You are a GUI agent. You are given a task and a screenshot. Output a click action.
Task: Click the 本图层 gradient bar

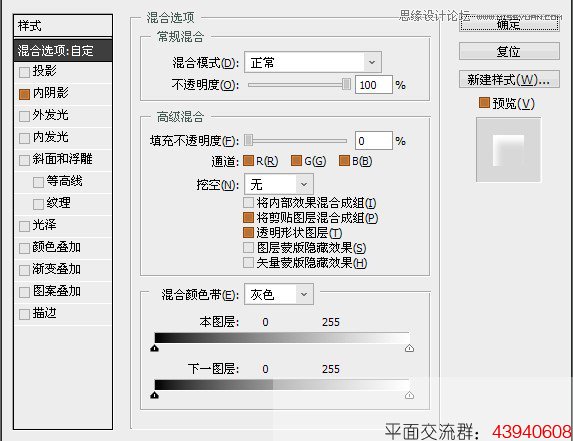click(x=282, y=338)
